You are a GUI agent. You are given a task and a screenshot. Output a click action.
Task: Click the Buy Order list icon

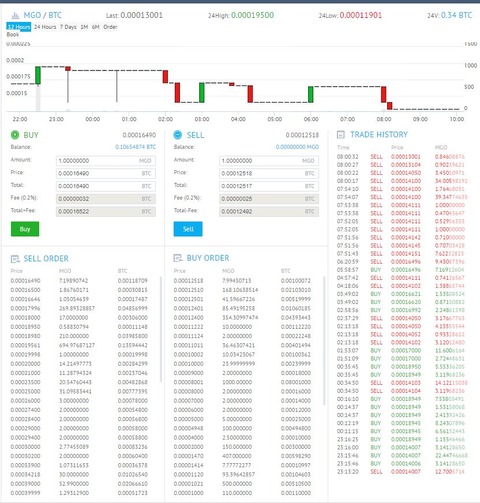click(x=178, y=258)
